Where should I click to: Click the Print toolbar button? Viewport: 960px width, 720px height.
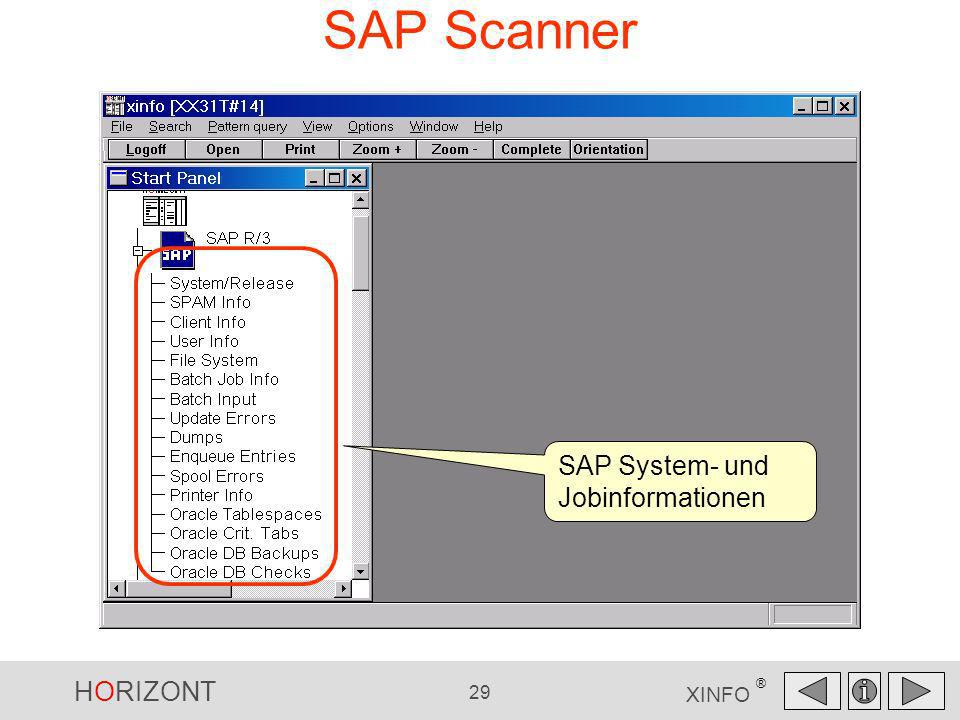[300, 149]
